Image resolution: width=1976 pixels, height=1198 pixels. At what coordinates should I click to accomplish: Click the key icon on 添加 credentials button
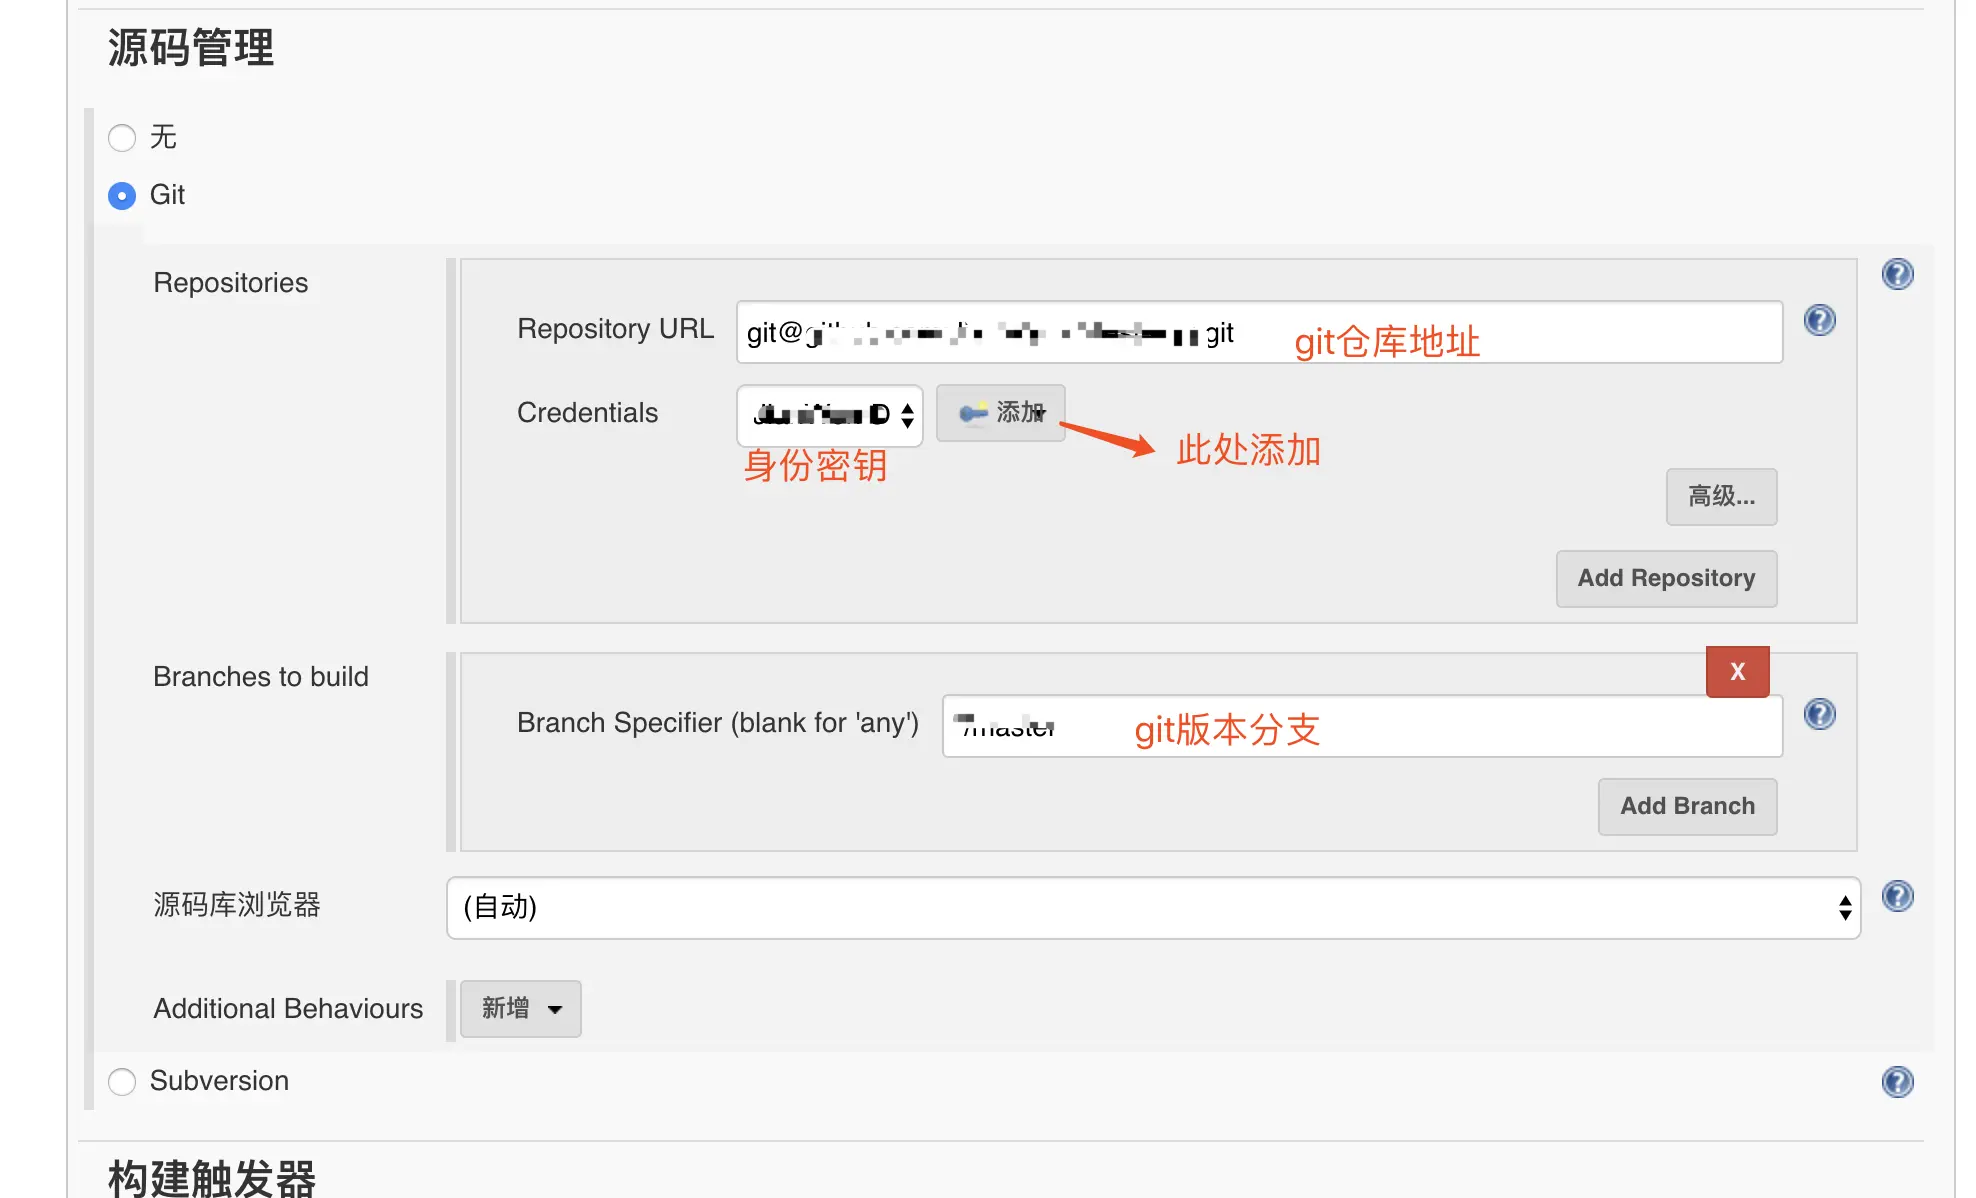pos(973,413)
